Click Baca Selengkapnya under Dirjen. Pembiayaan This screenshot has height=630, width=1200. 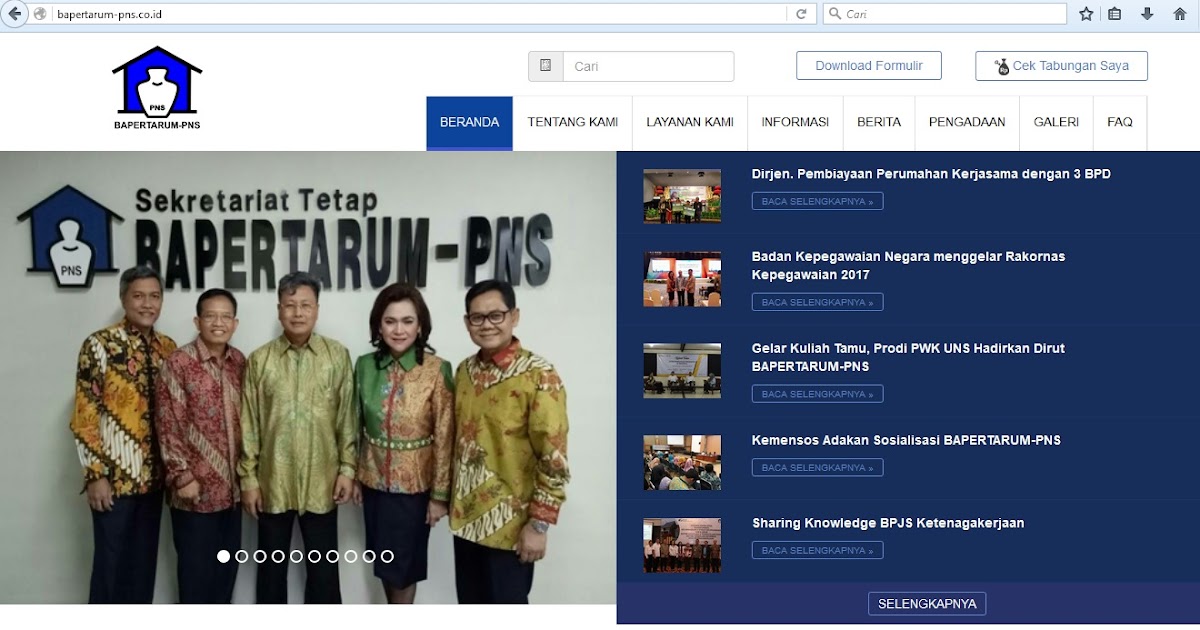click(817, 201)
